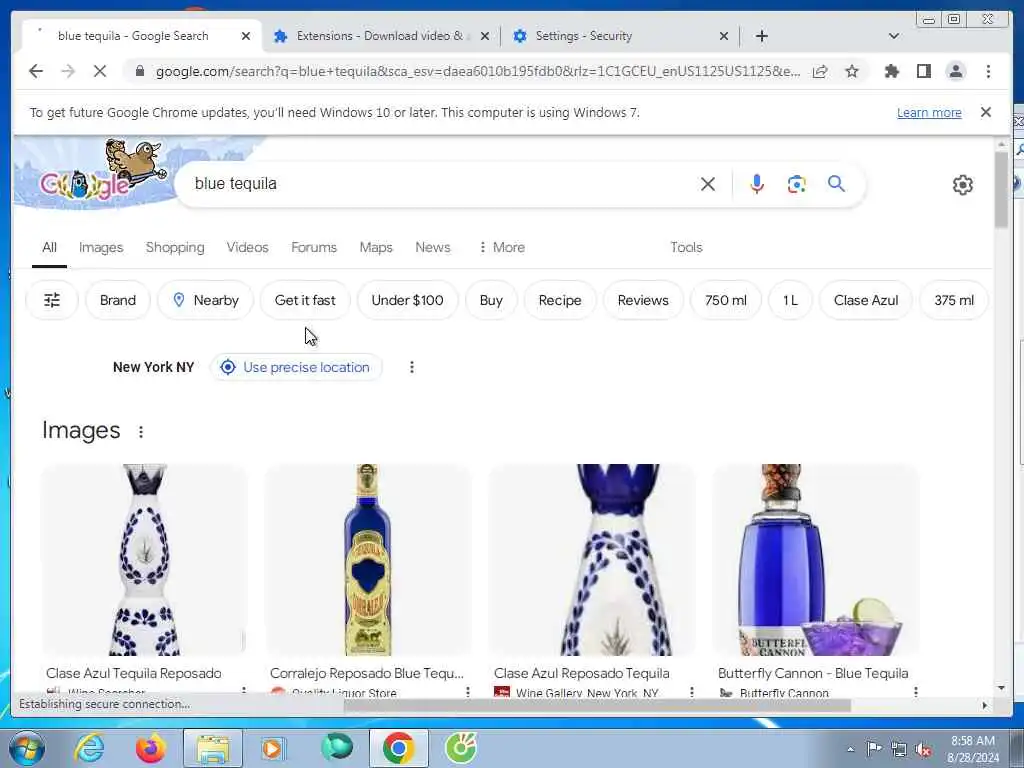This screenshot has height=768, width=1024.
Task: Go back with the browser back arrow
Action: click(x=36, y=71)
